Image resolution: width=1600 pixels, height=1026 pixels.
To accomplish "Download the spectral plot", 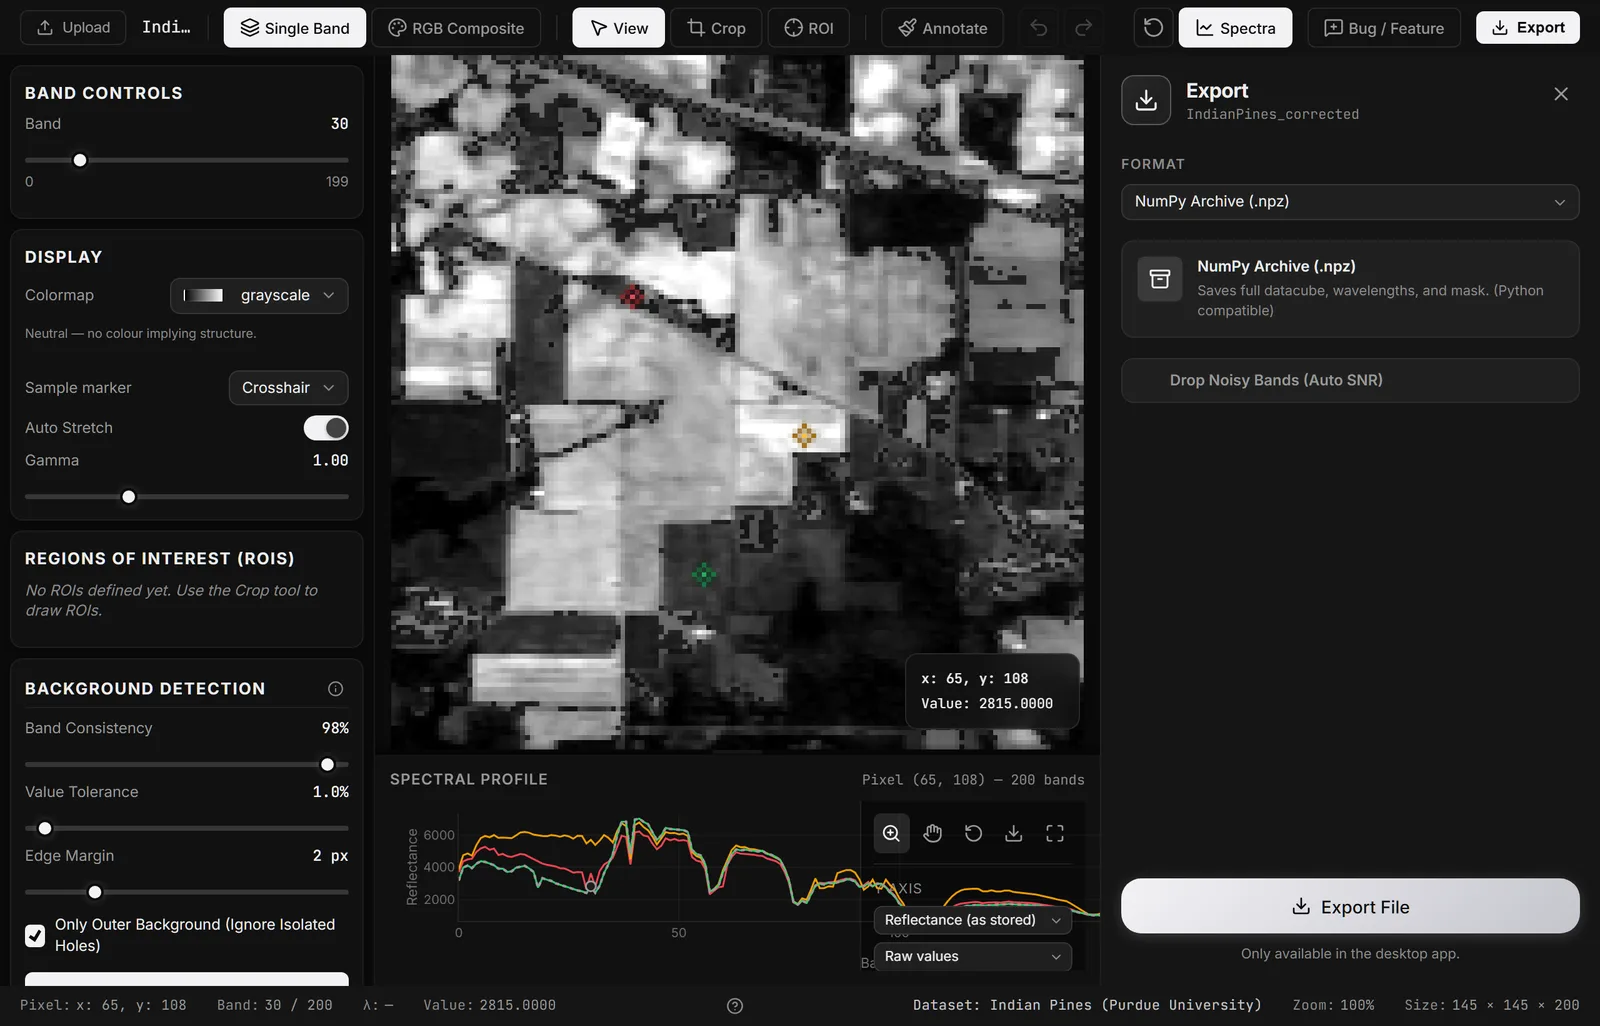I will click(x=1014, y=834).
